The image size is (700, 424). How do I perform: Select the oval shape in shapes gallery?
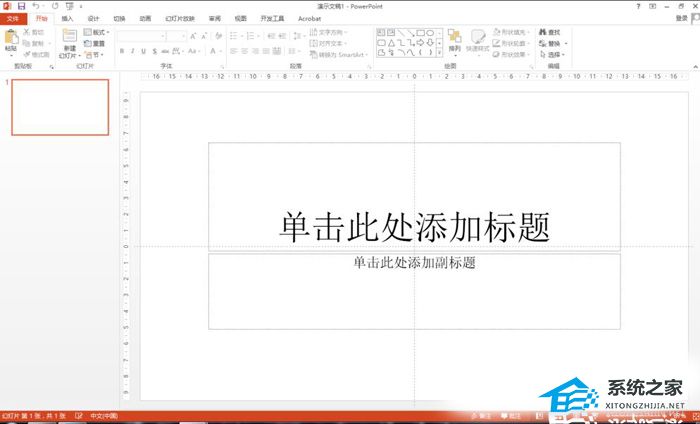pyautogui.click(x=429, y=32)
